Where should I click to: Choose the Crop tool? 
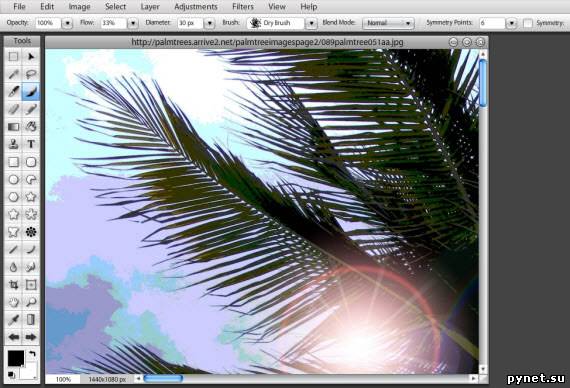pos(13,284)
